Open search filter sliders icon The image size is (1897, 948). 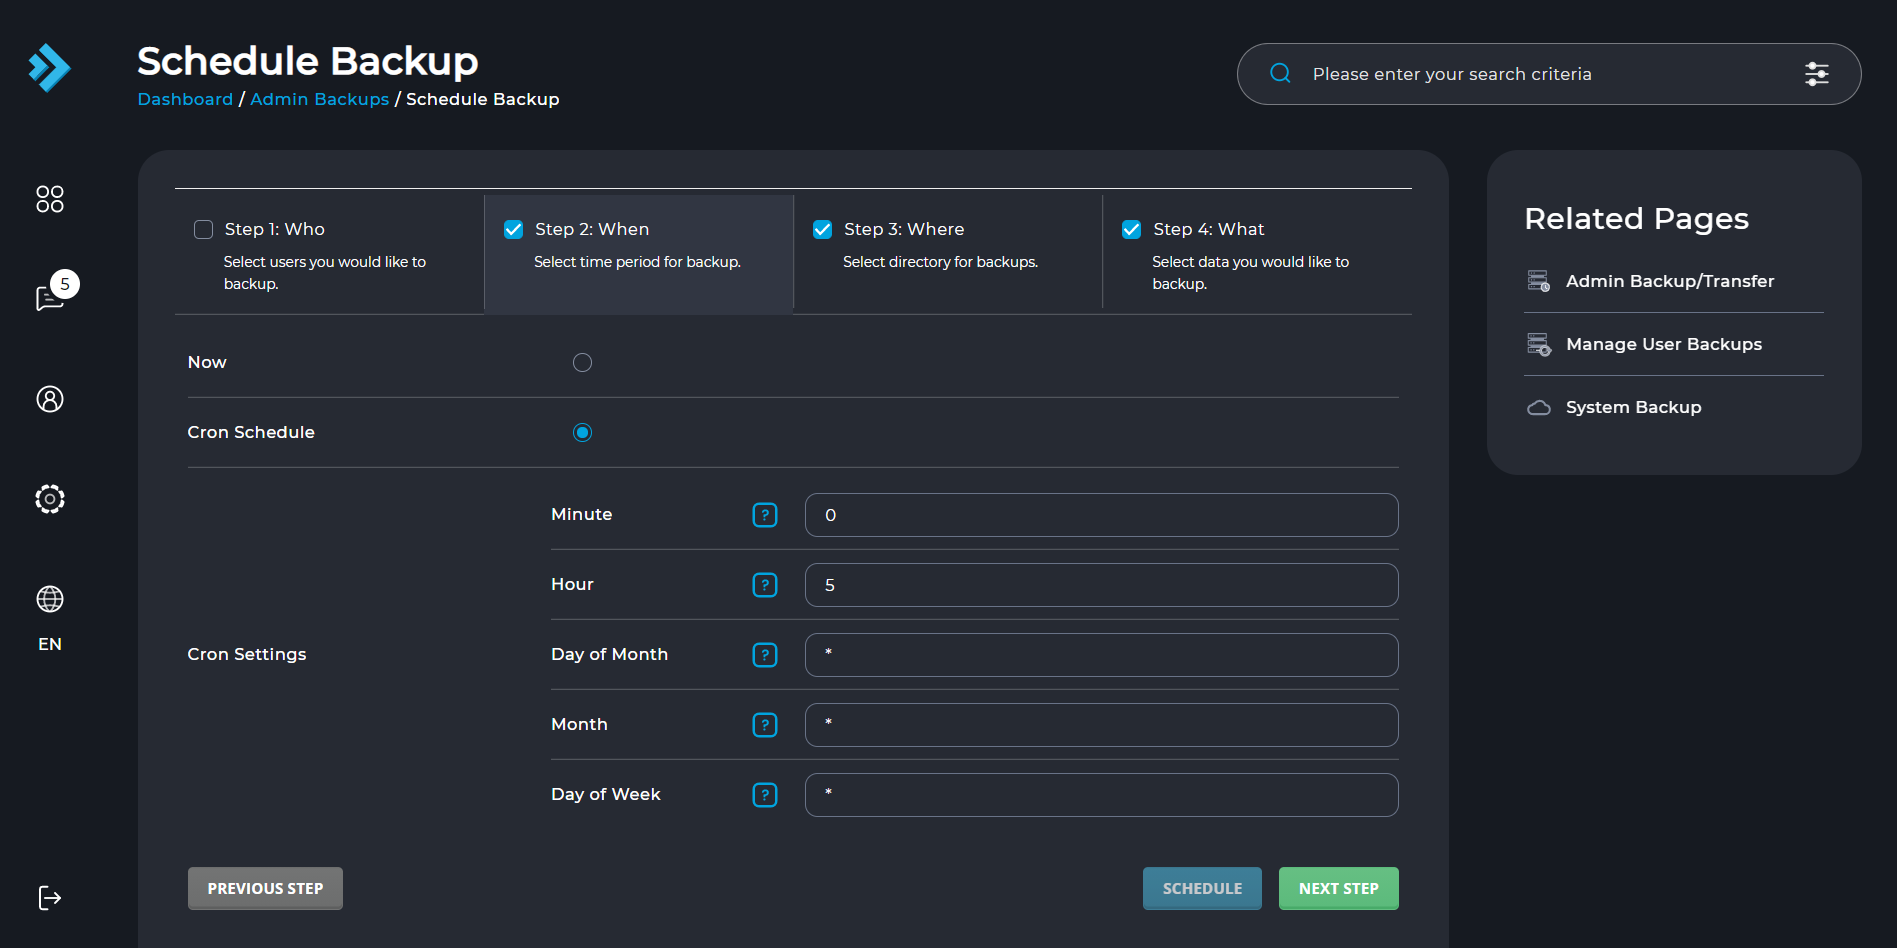point(1817,74)
